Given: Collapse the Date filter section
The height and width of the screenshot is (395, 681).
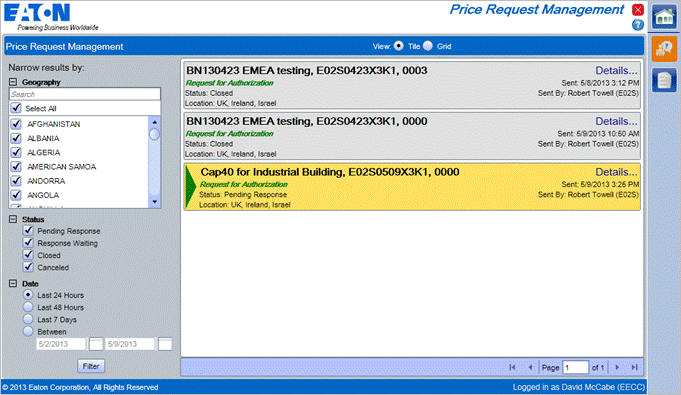Looking at the screenshot, I should click(13, 283).
